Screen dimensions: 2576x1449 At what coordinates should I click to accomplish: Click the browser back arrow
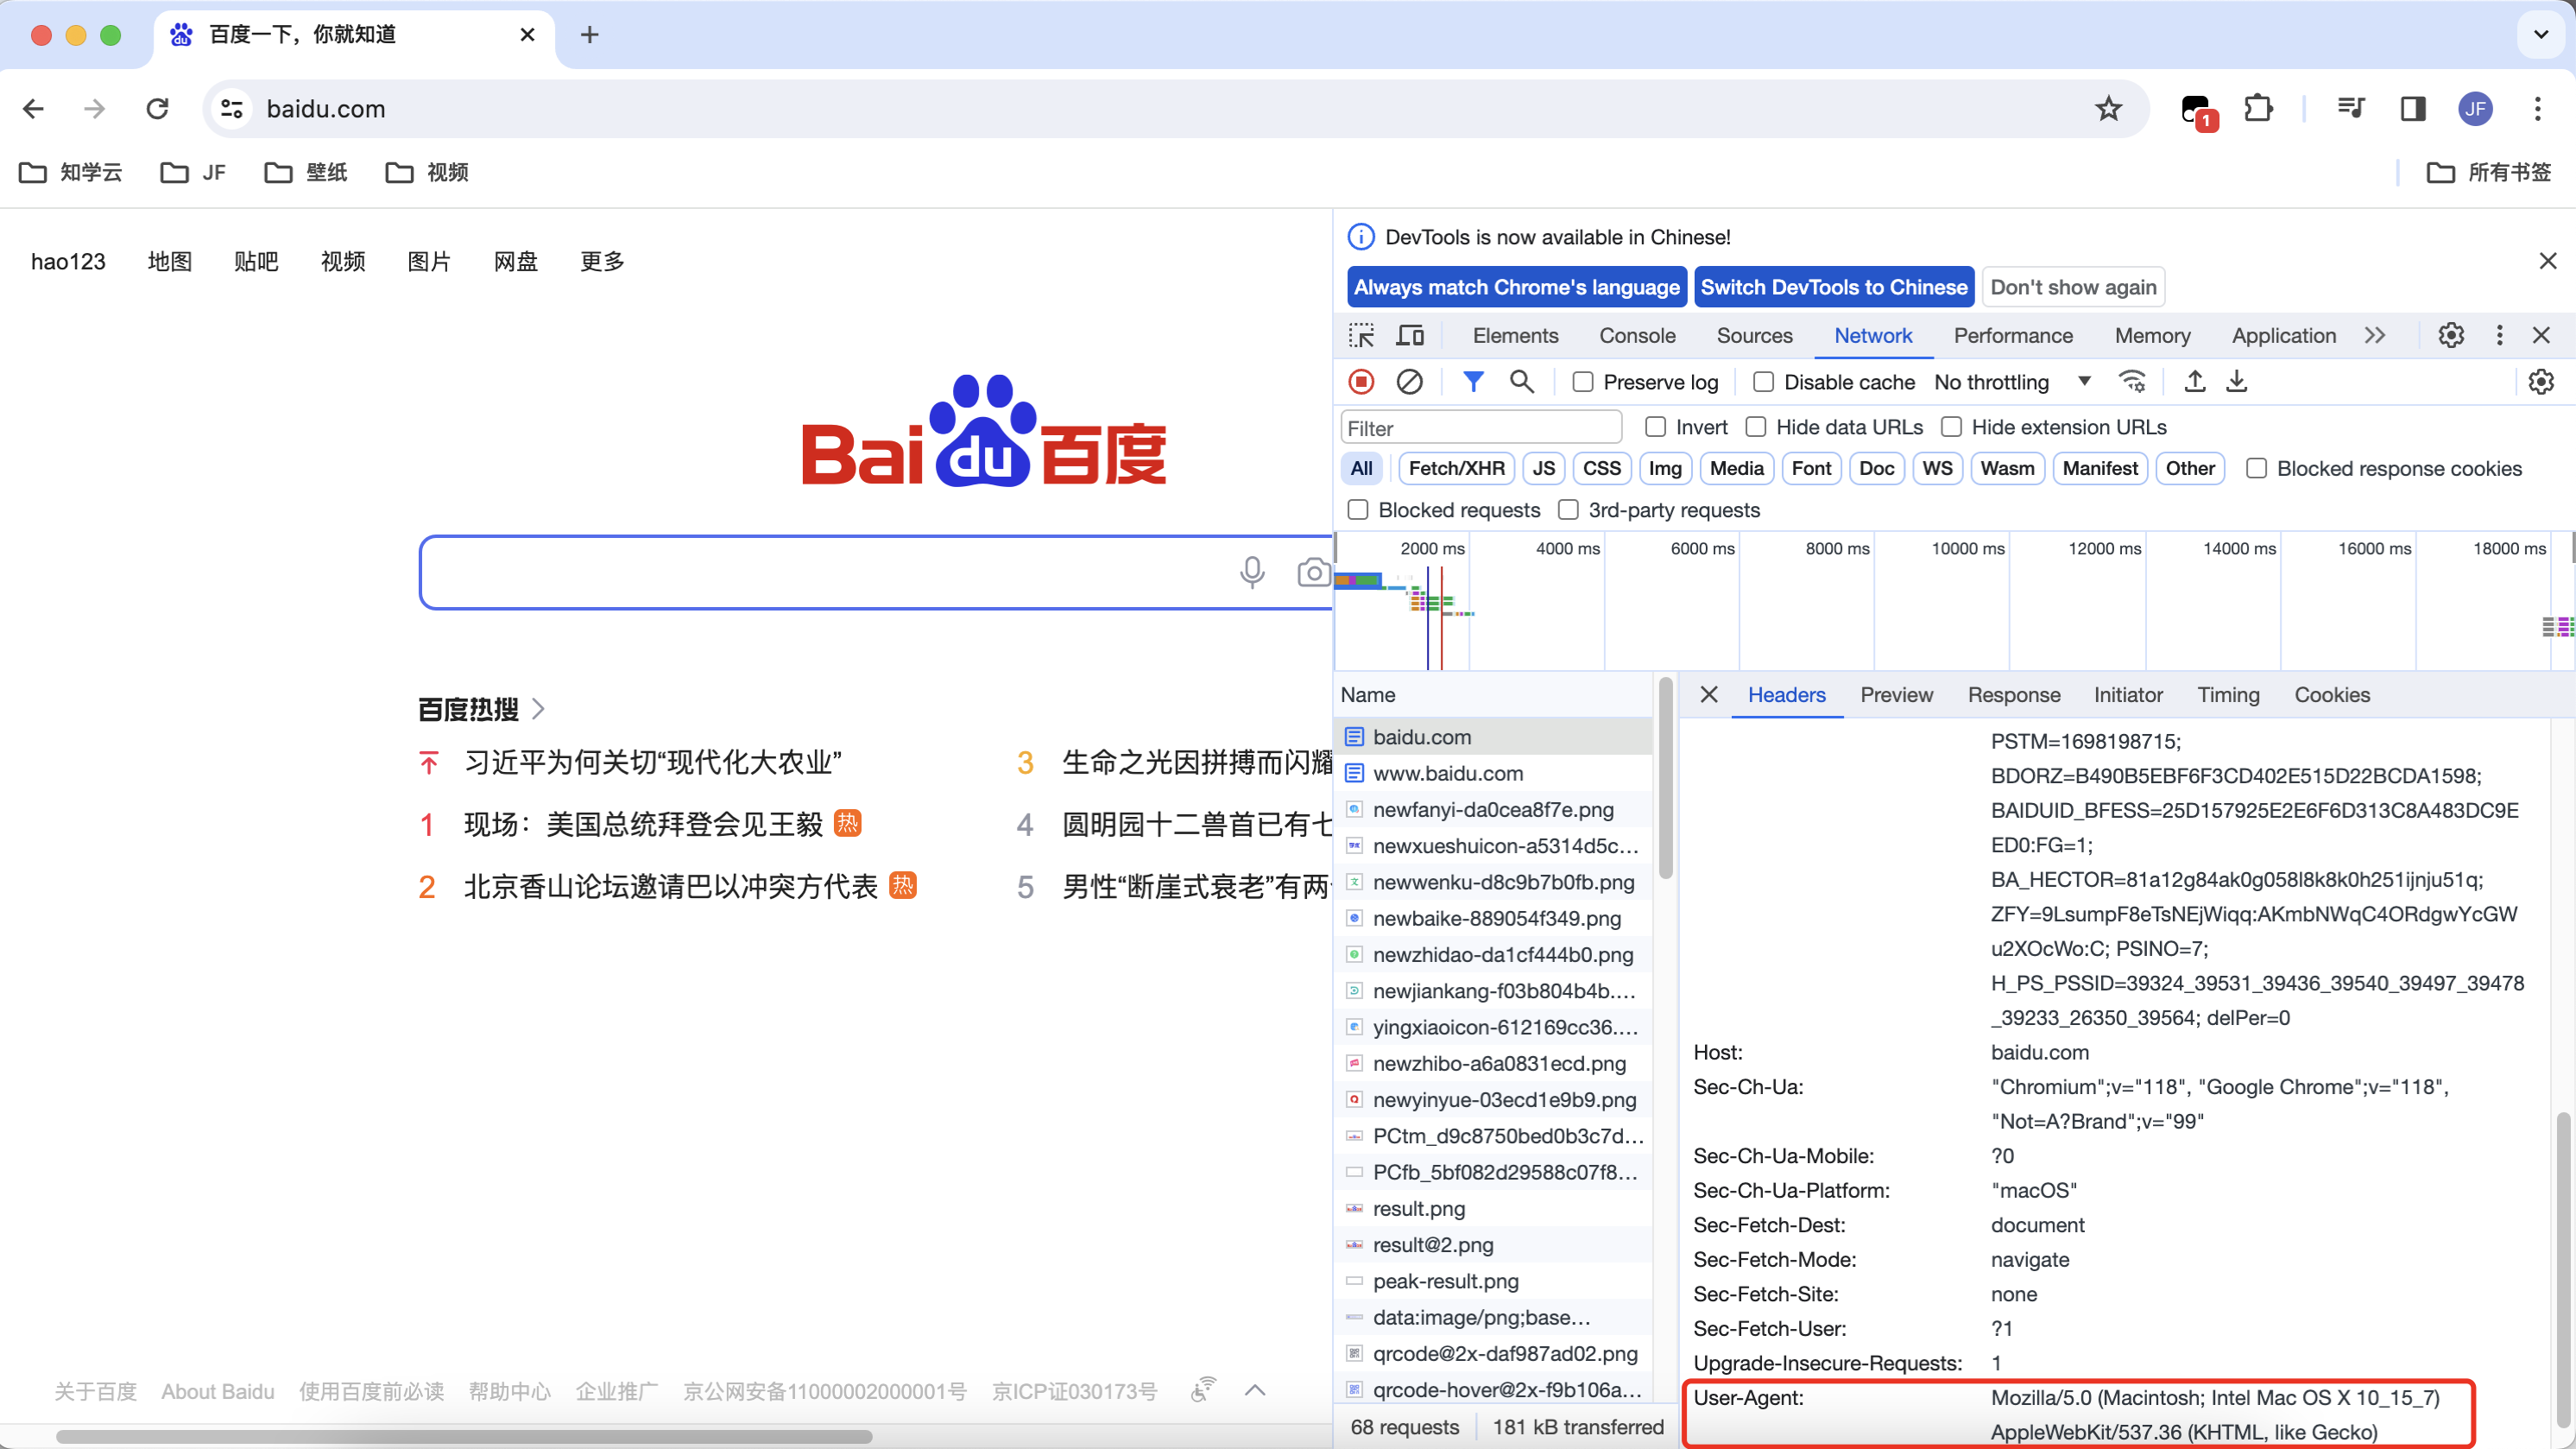(33, 108)
